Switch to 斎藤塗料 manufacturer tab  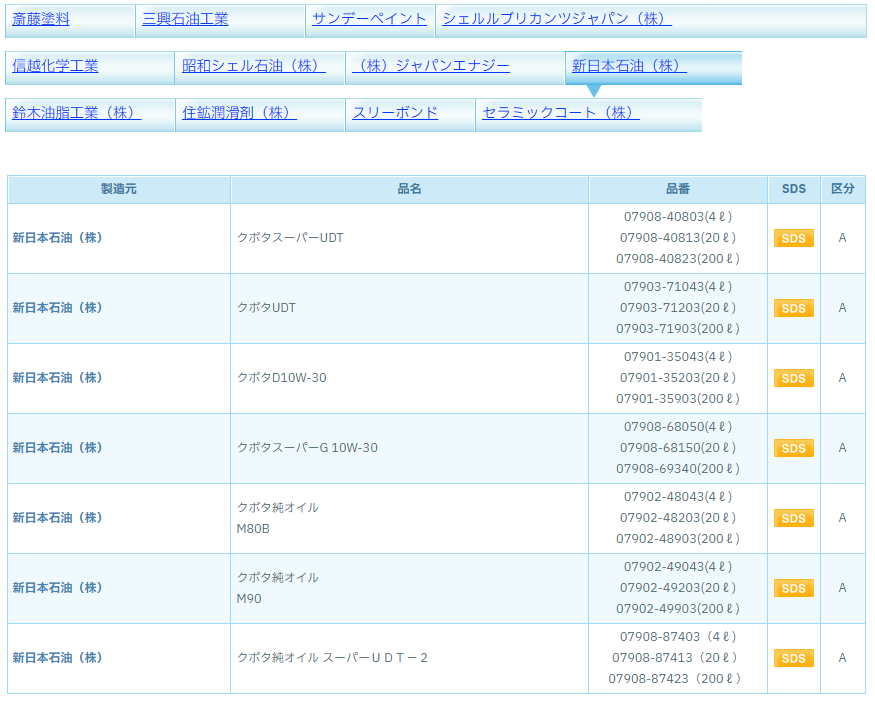(41, 19)
